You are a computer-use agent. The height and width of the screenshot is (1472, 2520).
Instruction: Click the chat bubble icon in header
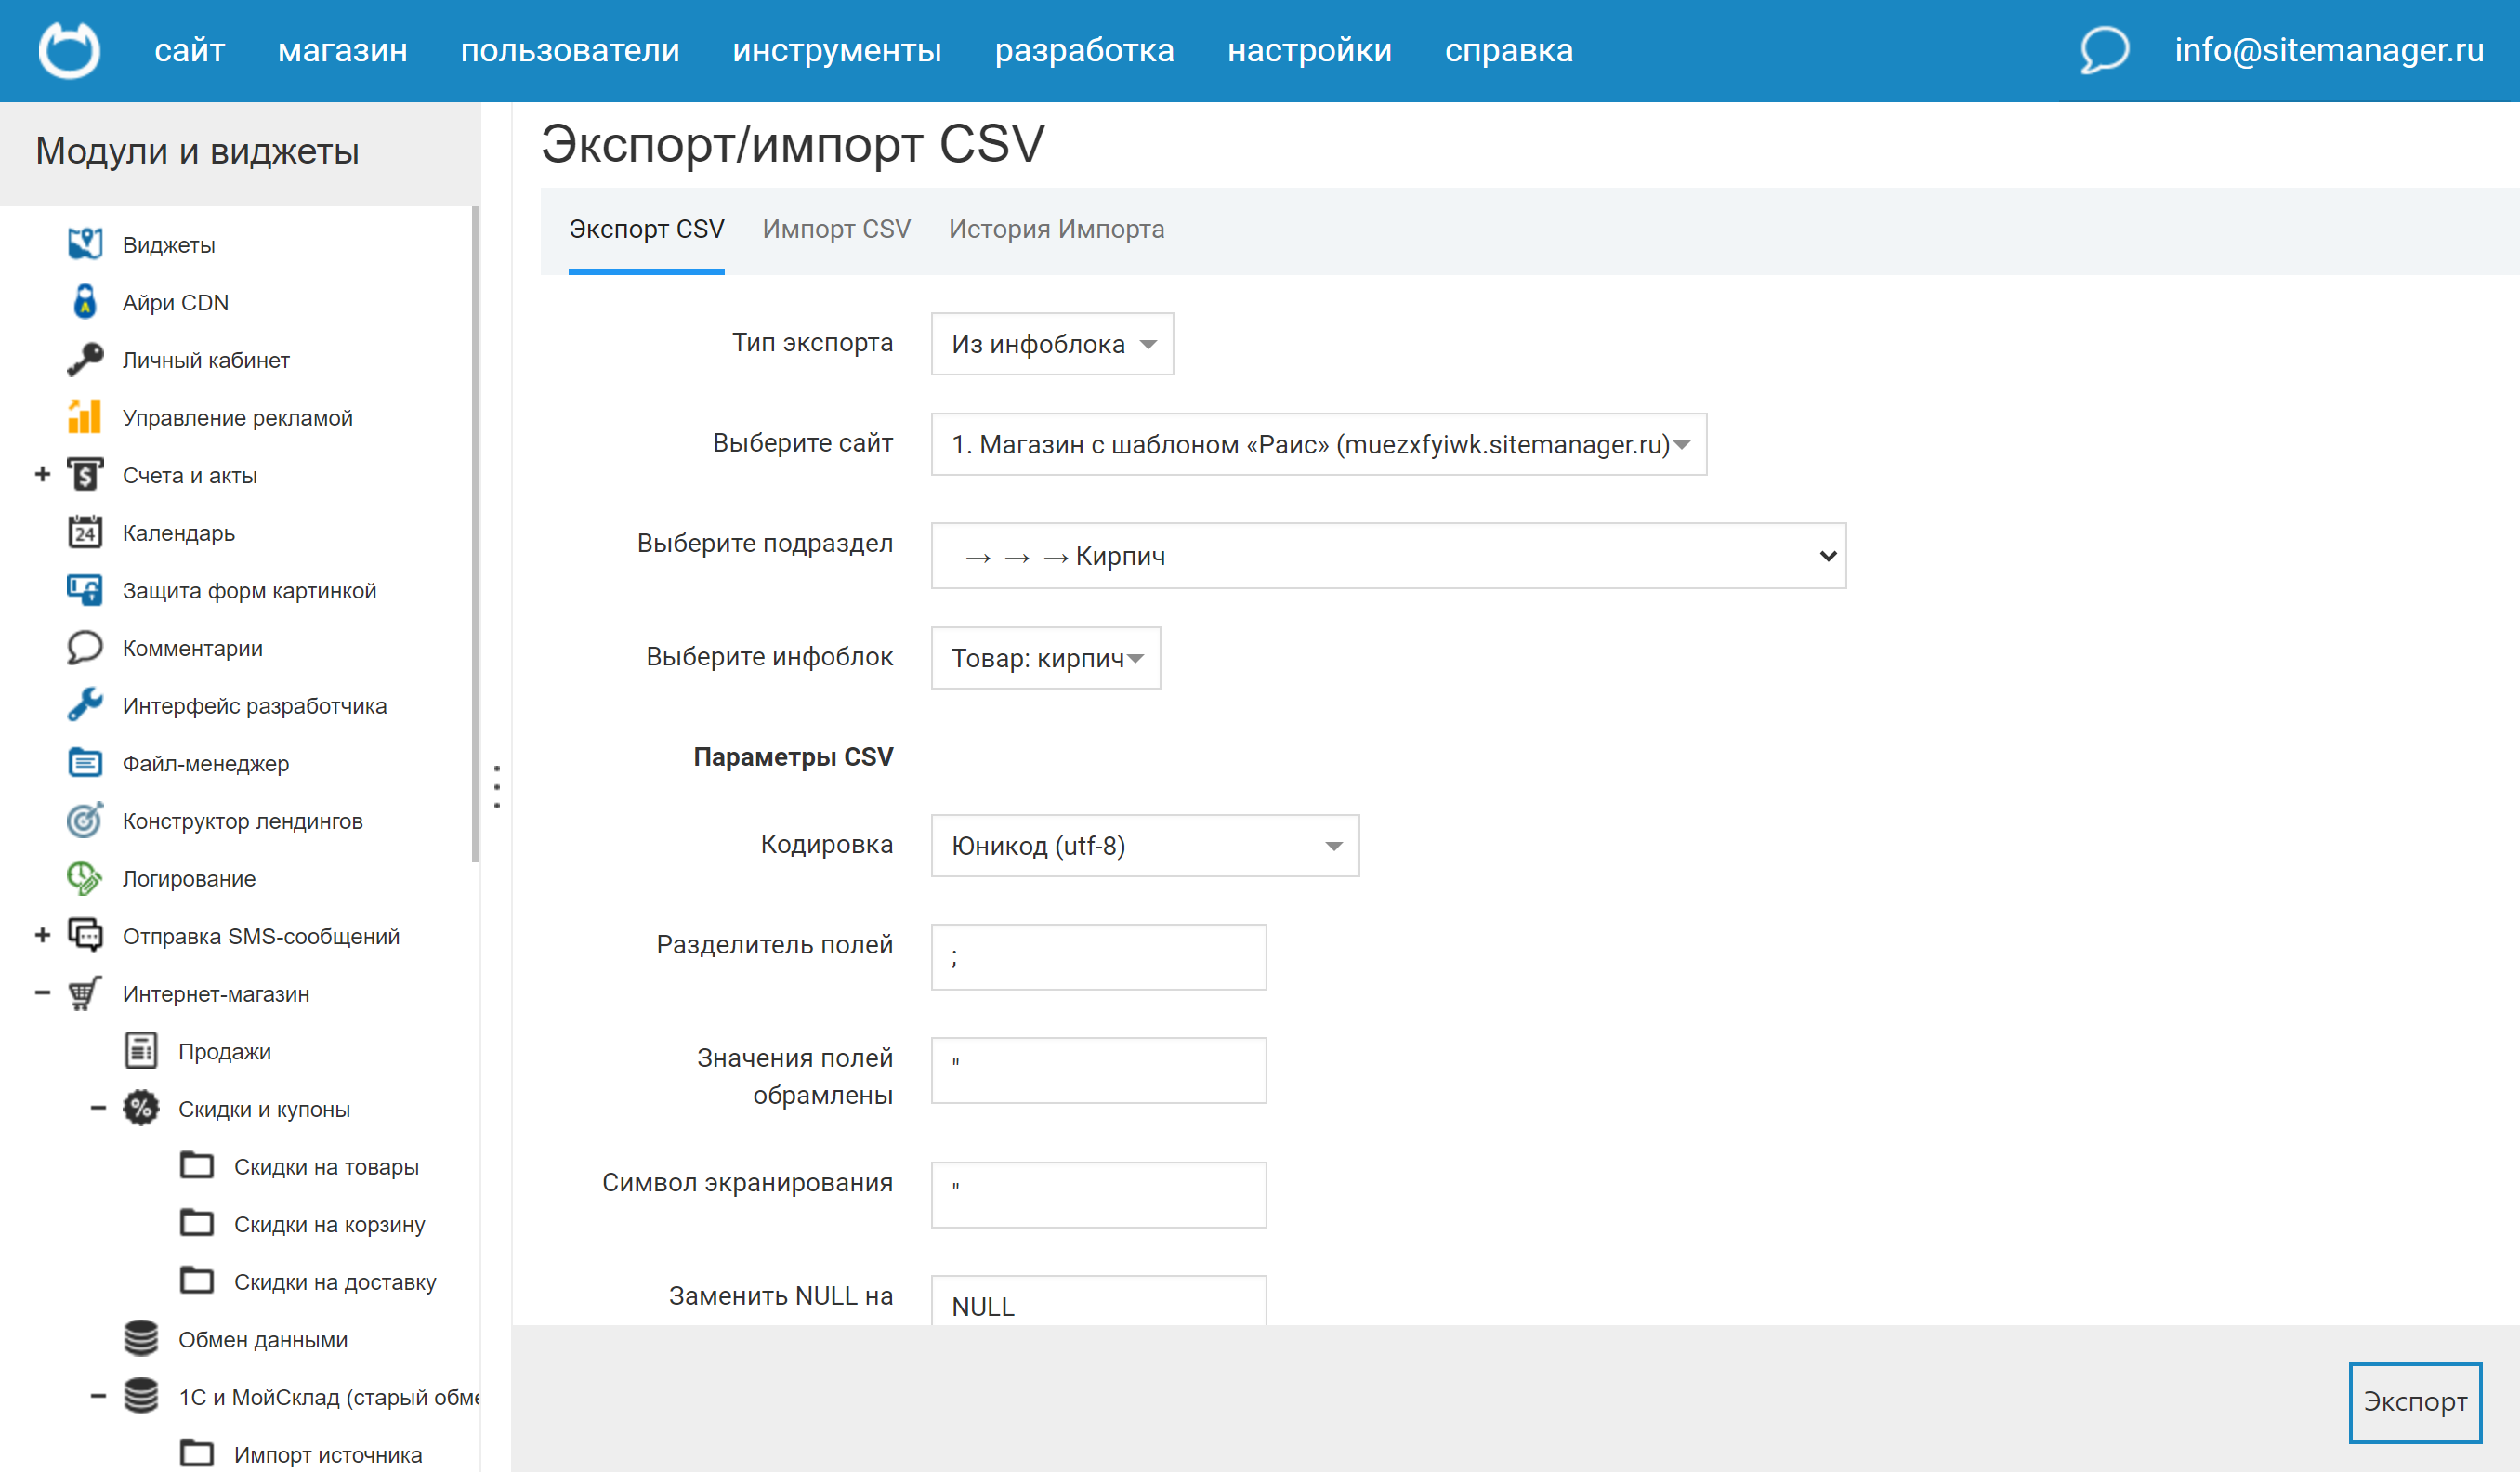pyautogui.click(x=2104, y=50)
